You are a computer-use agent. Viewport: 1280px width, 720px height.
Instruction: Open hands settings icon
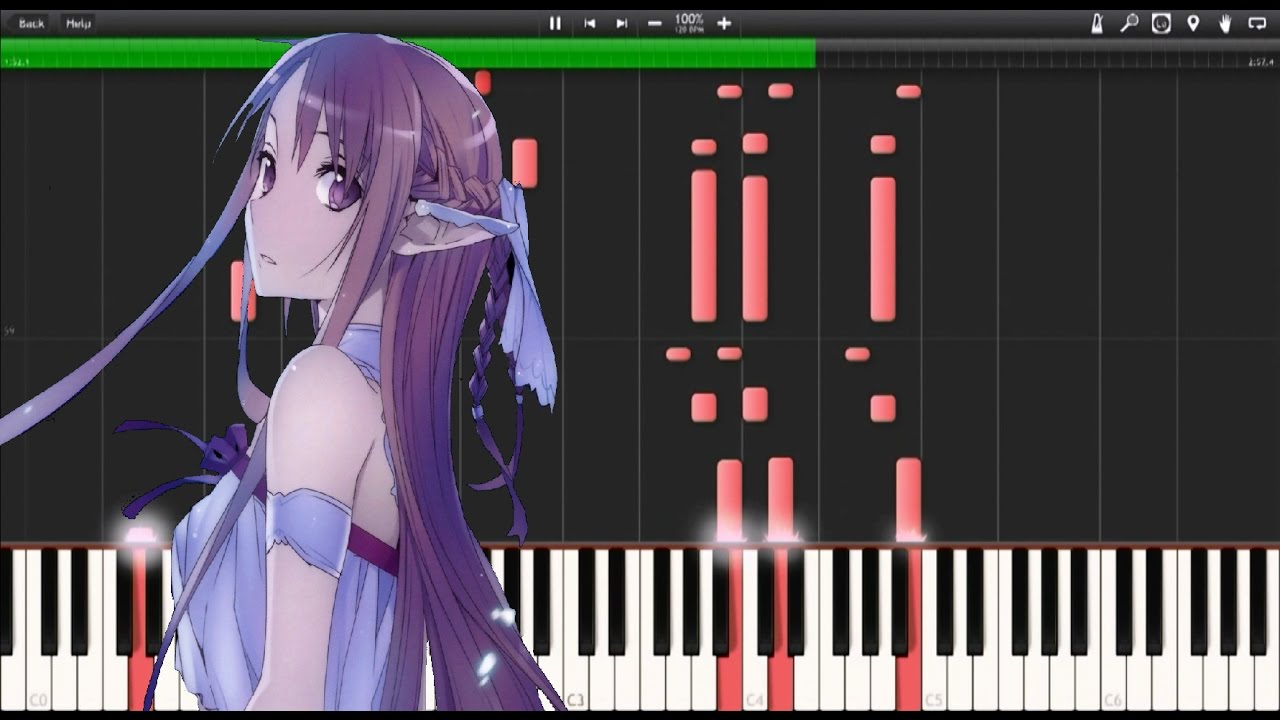click(1225, 23)
